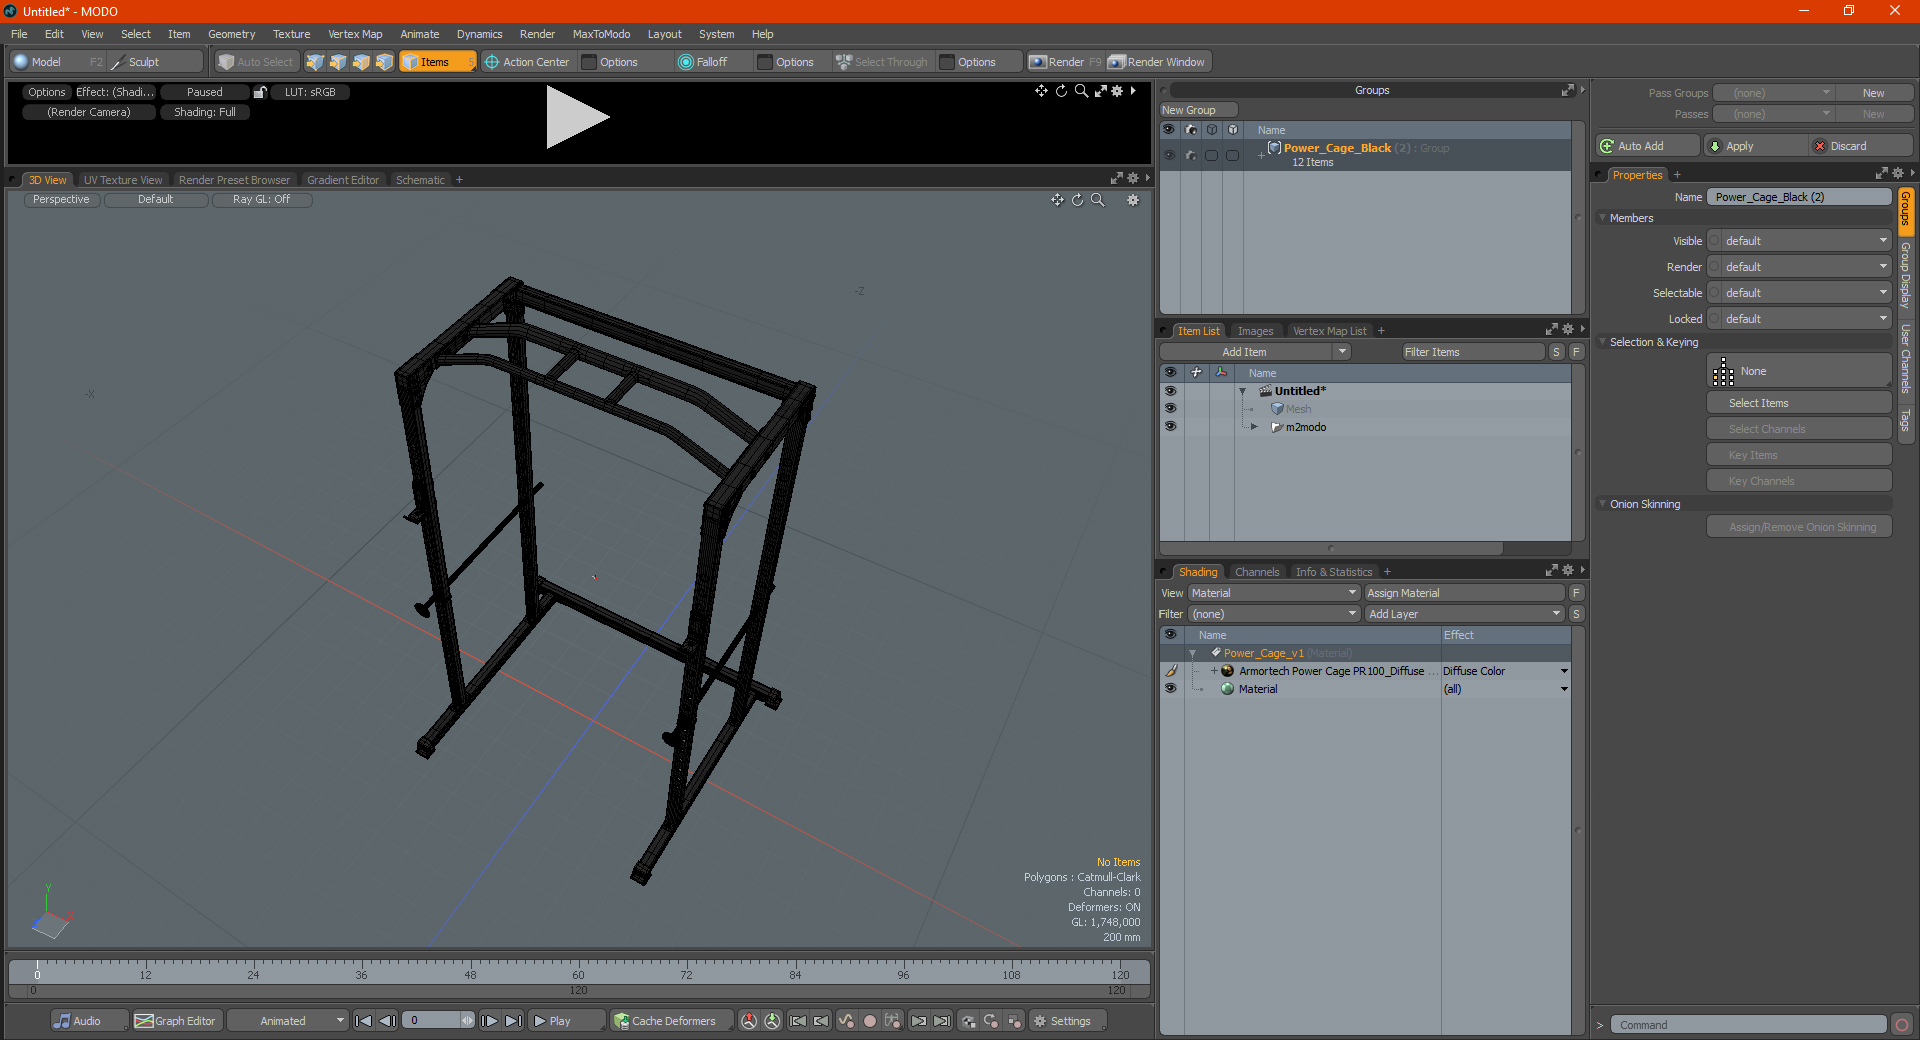
Task: Toggle visibility of Untitled scene item
Action: (x=1170, y=391)
